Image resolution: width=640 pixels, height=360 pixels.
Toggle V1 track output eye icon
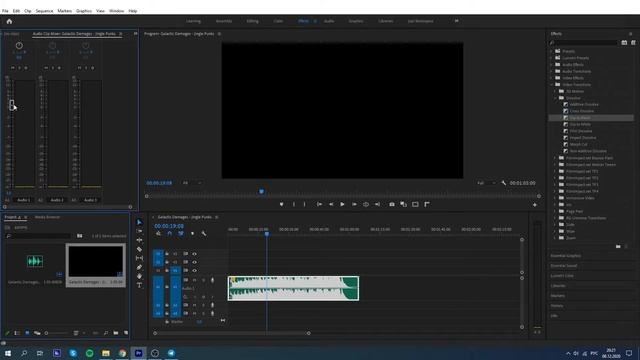194,270
